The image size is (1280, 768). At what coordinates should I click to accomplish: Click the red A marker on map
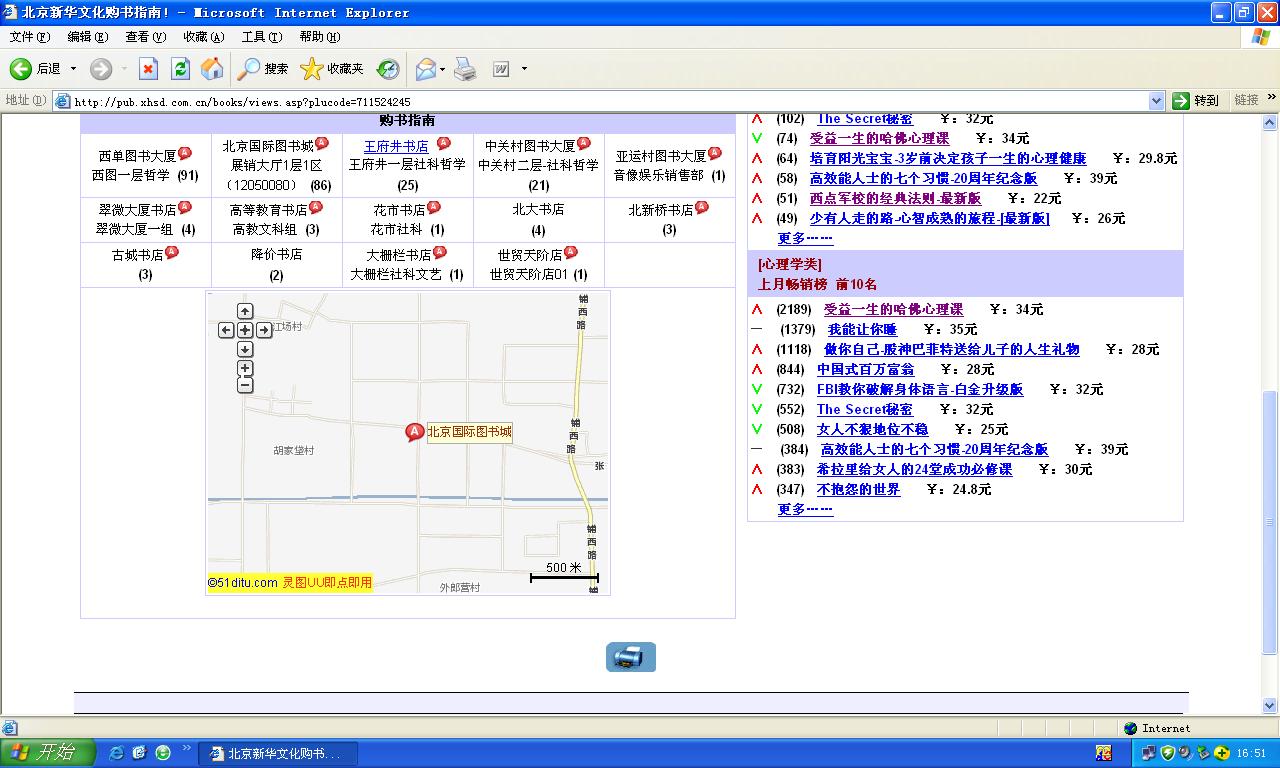click(x=414, y=432)
